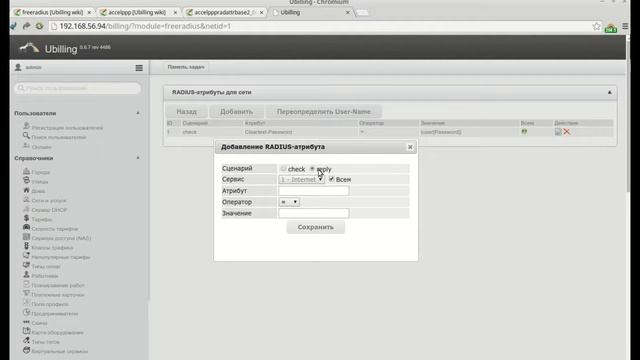Open the Payment cards icon
640x360 pixels.
(27, 293)
